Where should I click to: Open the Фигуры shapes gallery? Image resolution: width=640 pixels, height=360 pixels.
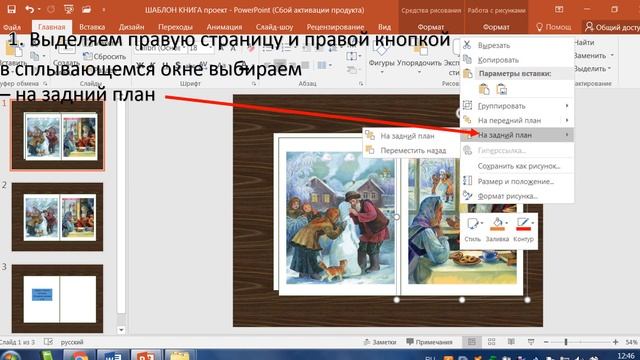click(381, 57)
